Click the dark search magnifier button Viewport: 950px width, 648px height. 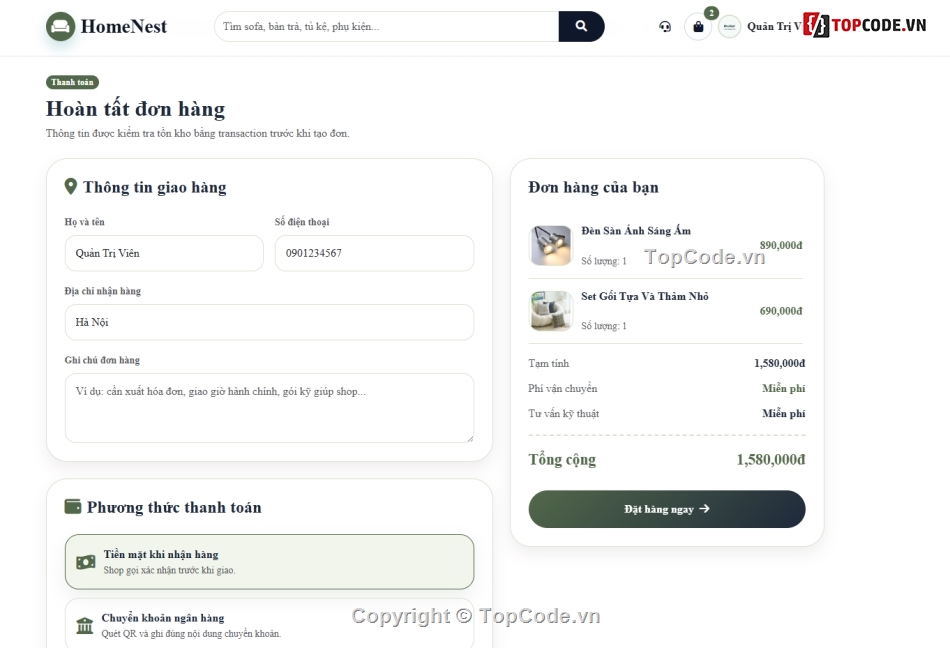(x=582, y=27)
